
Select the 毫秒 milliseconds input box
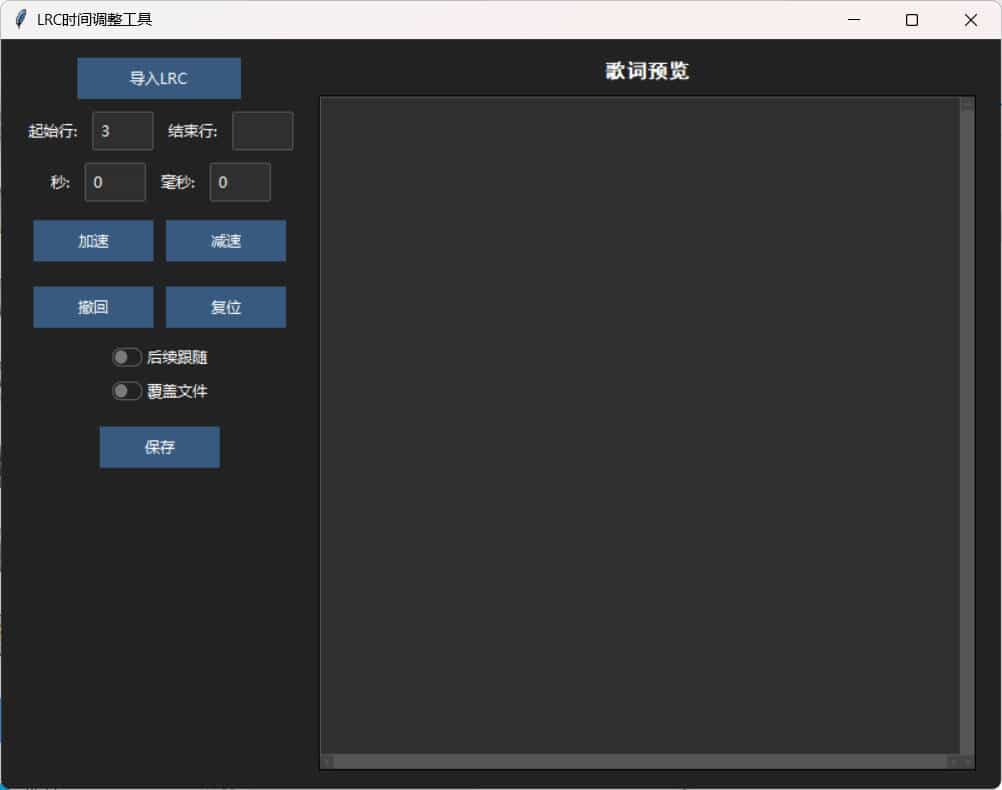tap(240, 182)
